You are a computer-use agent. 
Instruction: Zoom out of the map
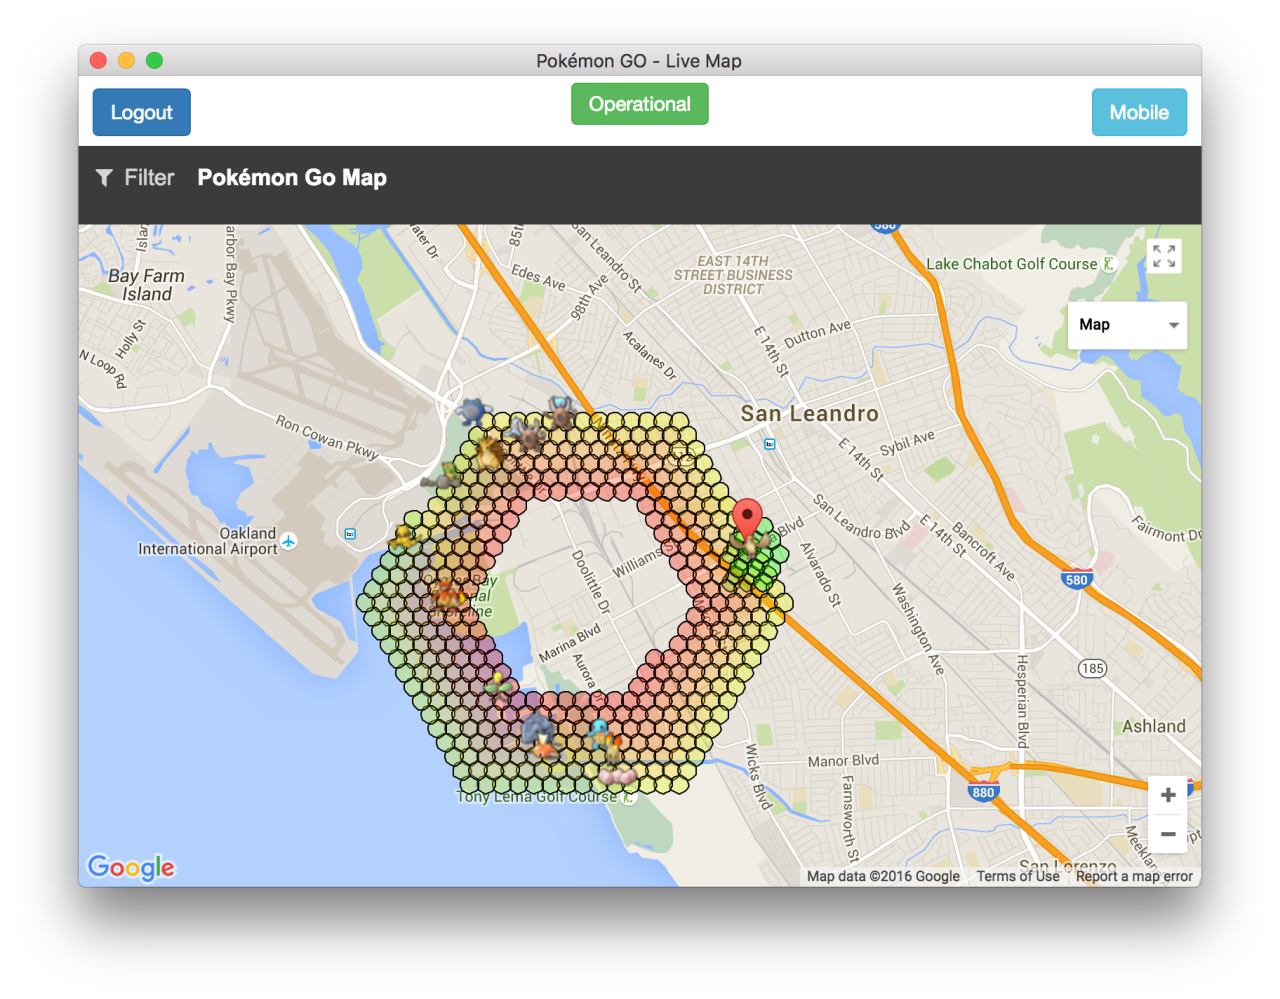pos(1167,834)
